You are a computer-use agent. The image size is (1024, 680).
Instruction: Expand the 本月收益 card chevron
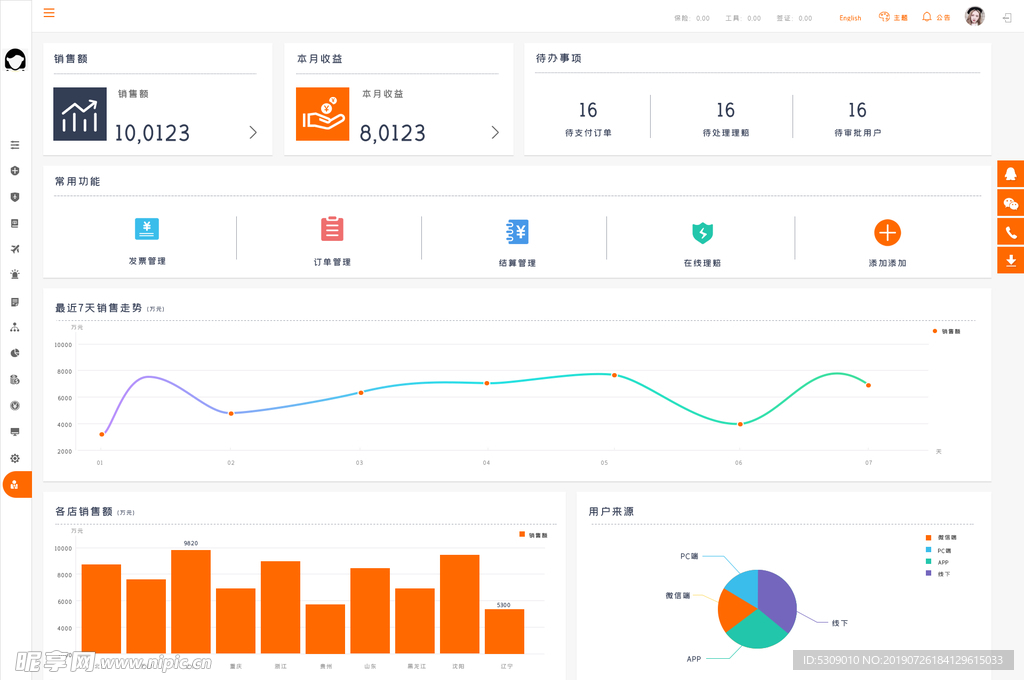(x=495, y=132)
